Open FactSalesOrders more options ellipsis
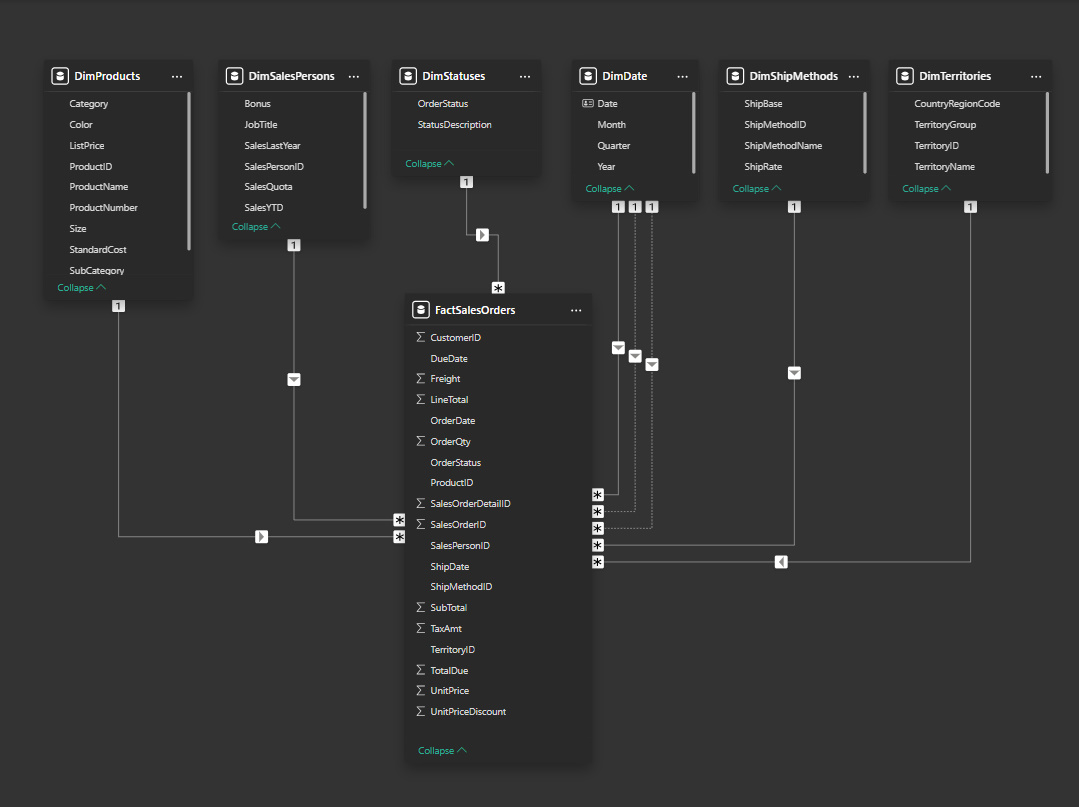This screenshot has width=1079, height=807. 576,310
